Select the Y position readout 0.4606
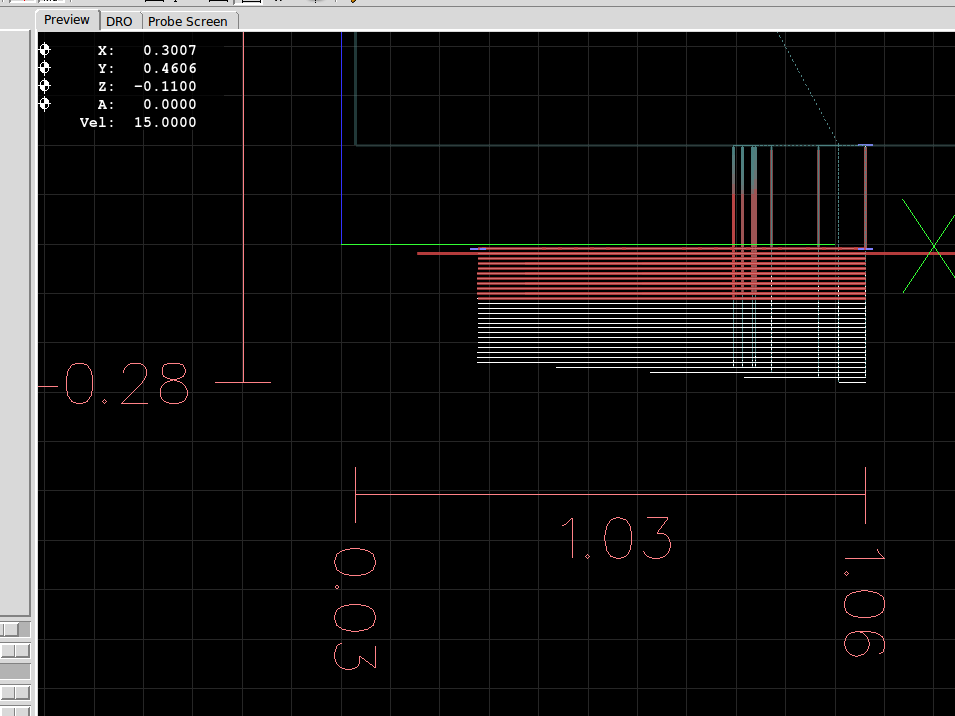 [x=169, y=68]
